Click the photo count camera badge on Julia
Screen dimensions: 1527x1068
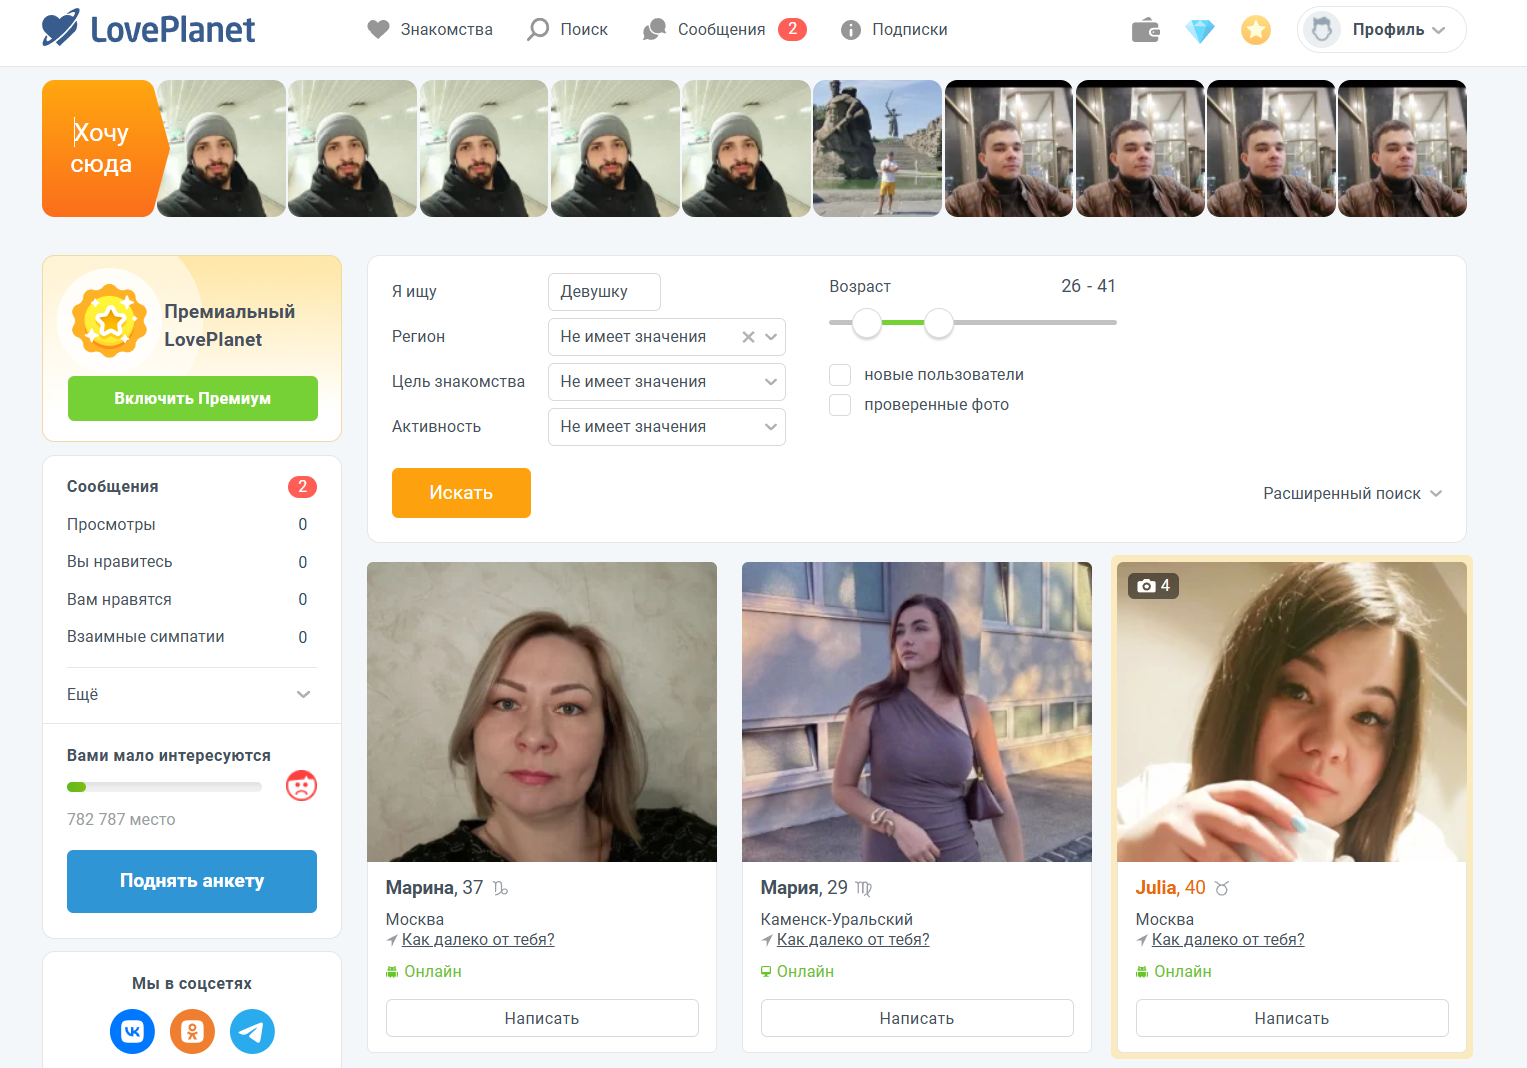point(1154,586)
